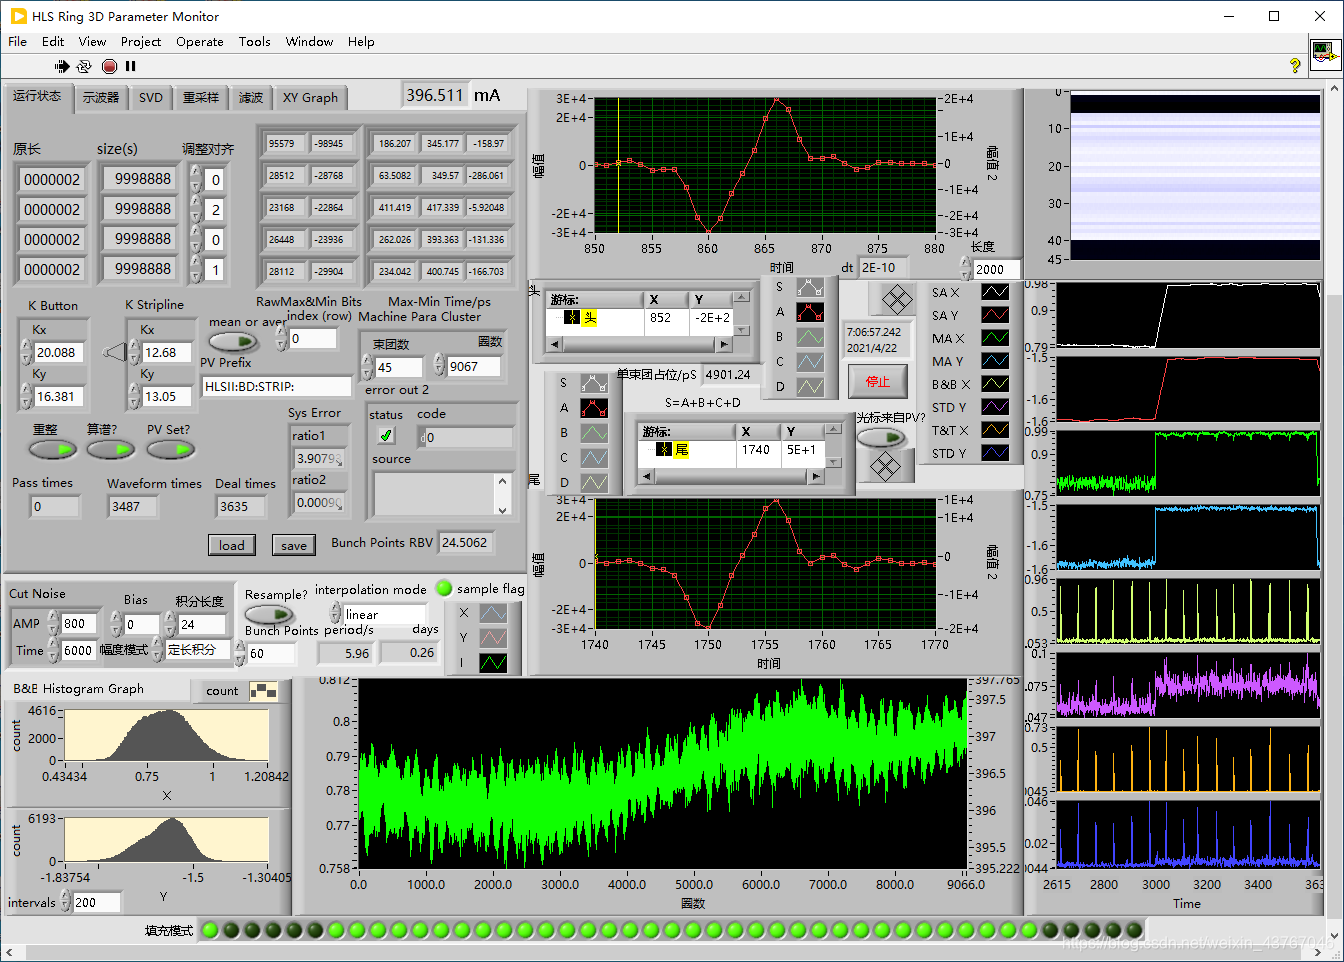Toggle the PV Set? switch
1344x962 pixels.
click(x=171, y=450)
